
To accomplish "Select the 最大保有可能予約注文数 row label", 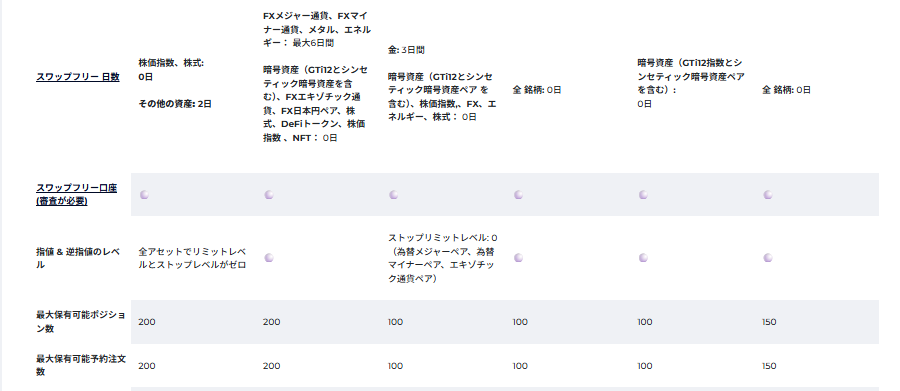I will coord(80,366).
